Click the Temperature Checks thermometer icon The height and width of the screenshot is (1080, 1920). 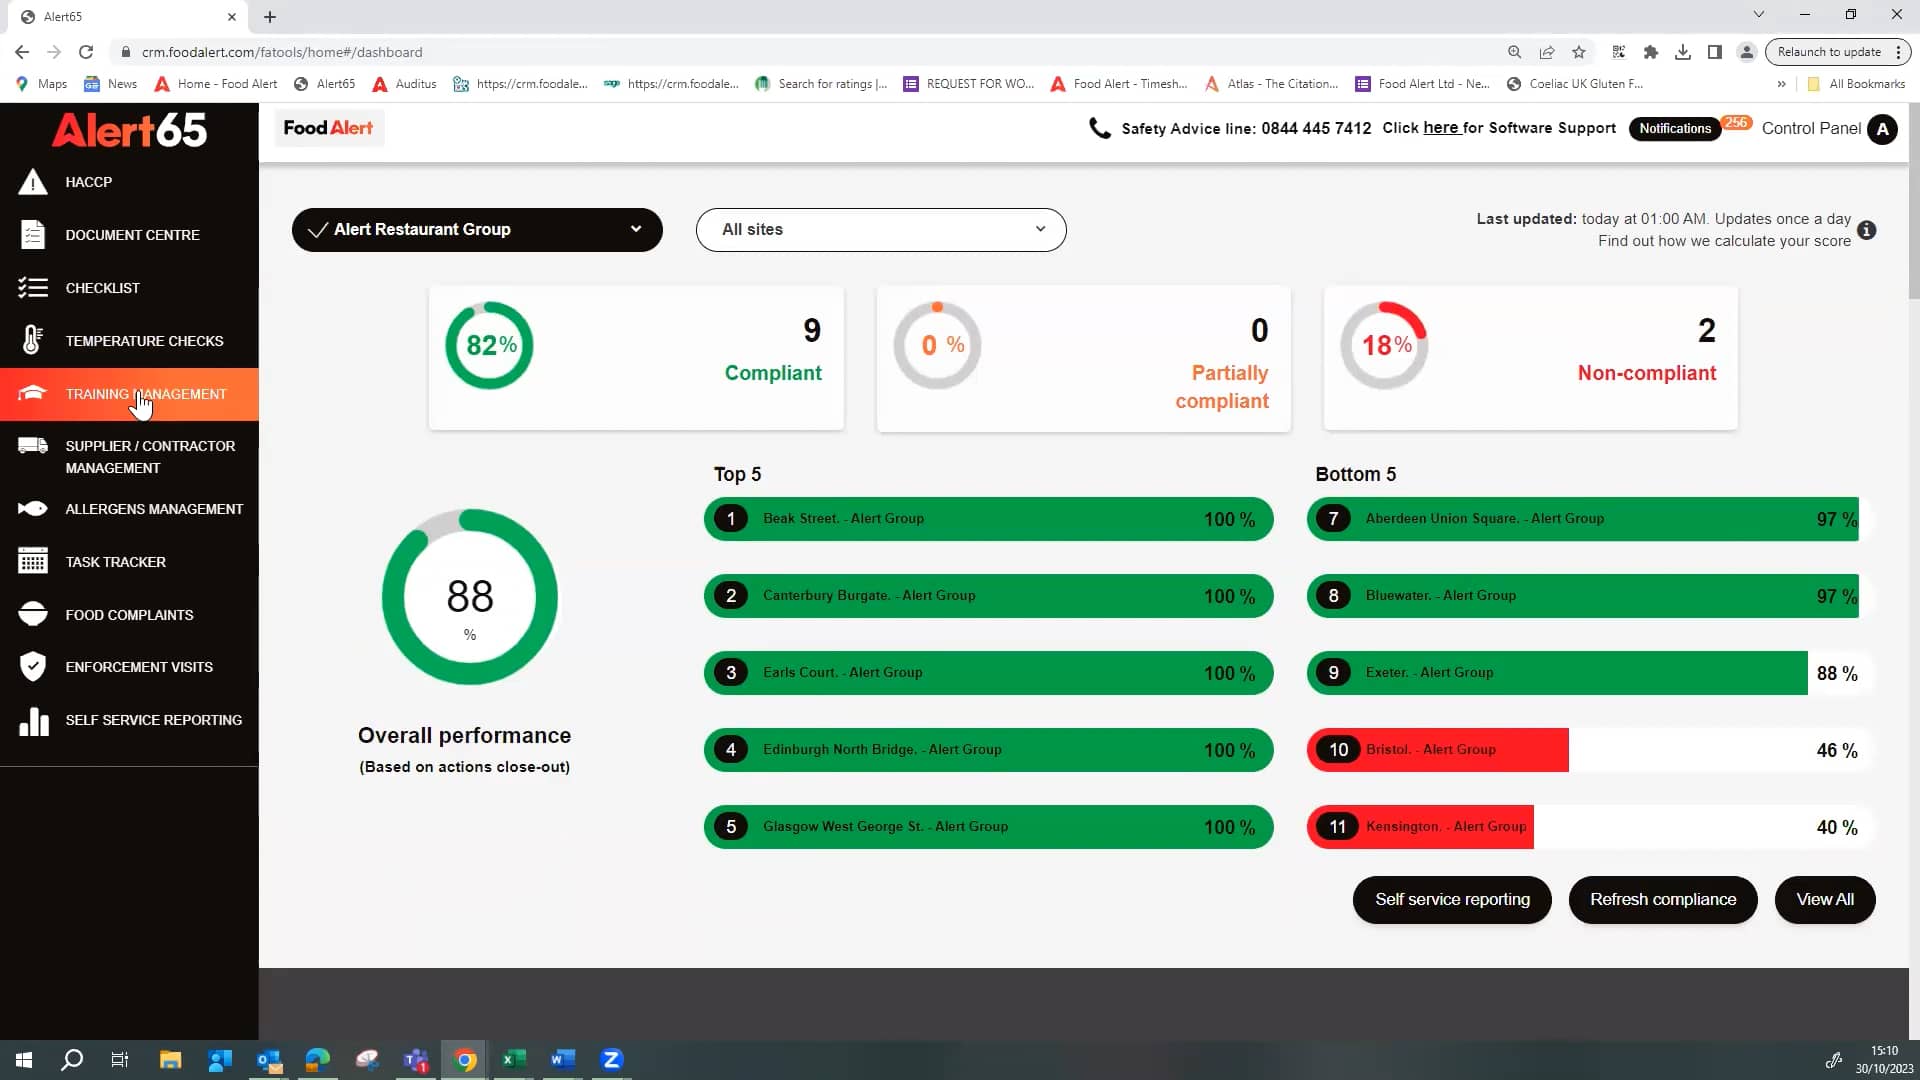click(33, 340)
